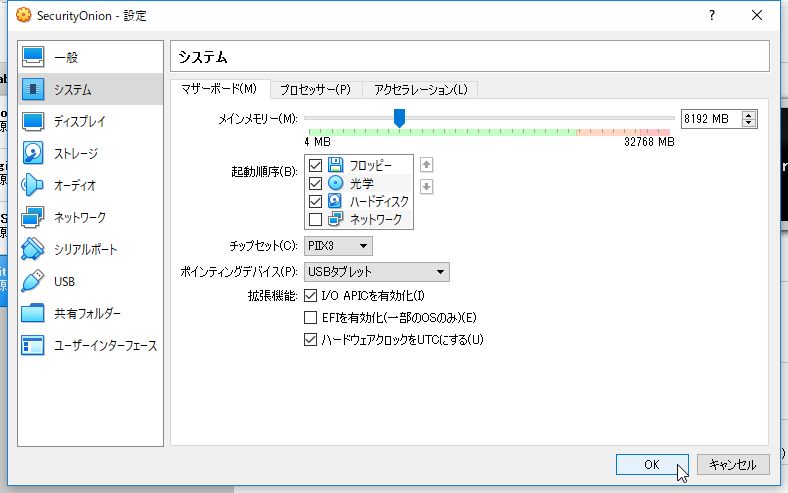Screen dimensions: 788x493
Task: Open help with the question mark button
Action: pos(712,15)
